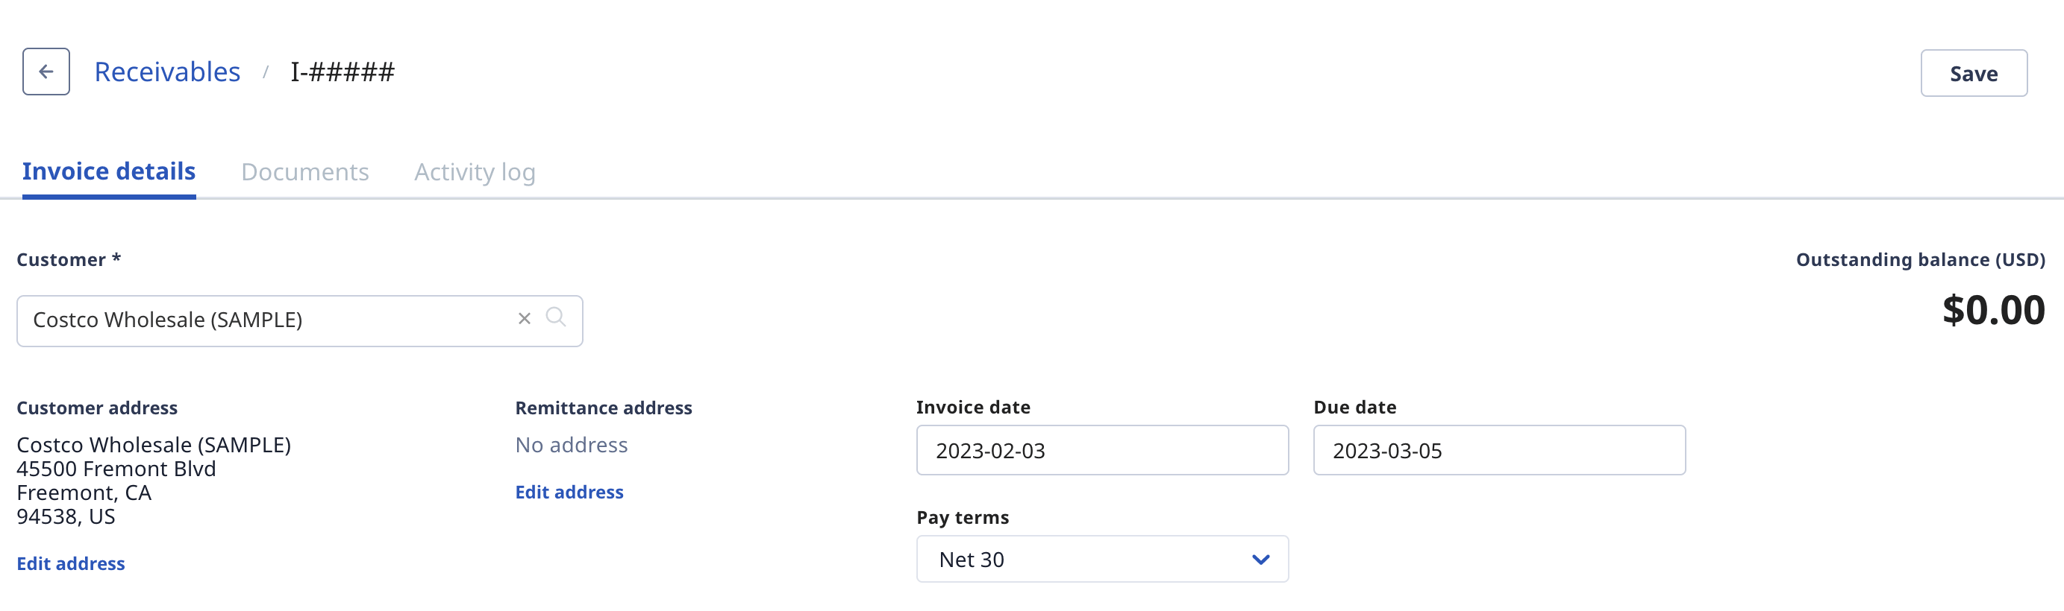This screenshot has height=611, width=2064.
Task: Click the I-##### invoice number text
Action: point(343,72)
